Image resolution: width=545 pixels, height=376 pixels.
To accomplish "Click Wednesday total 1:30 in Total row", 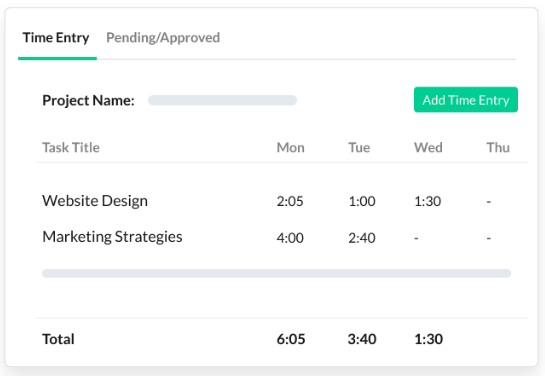I will [x=429, y=339].
